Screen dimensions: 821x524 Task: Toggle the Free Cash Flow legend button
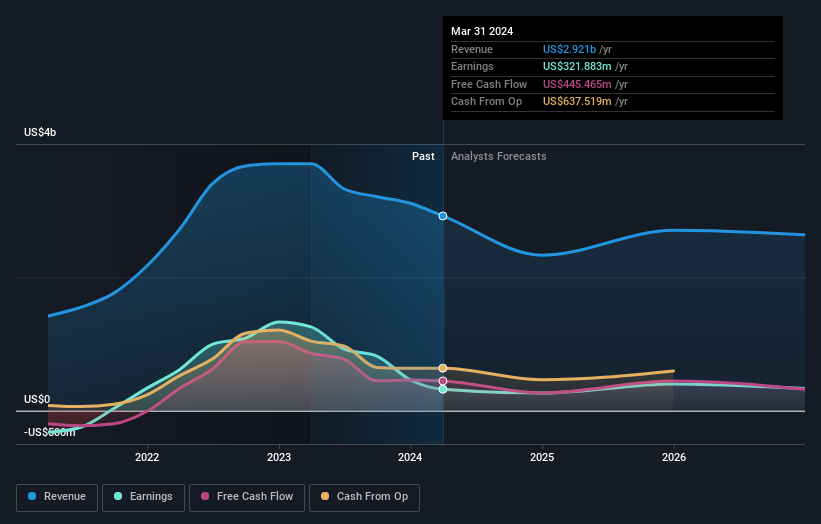click(247, 497)
